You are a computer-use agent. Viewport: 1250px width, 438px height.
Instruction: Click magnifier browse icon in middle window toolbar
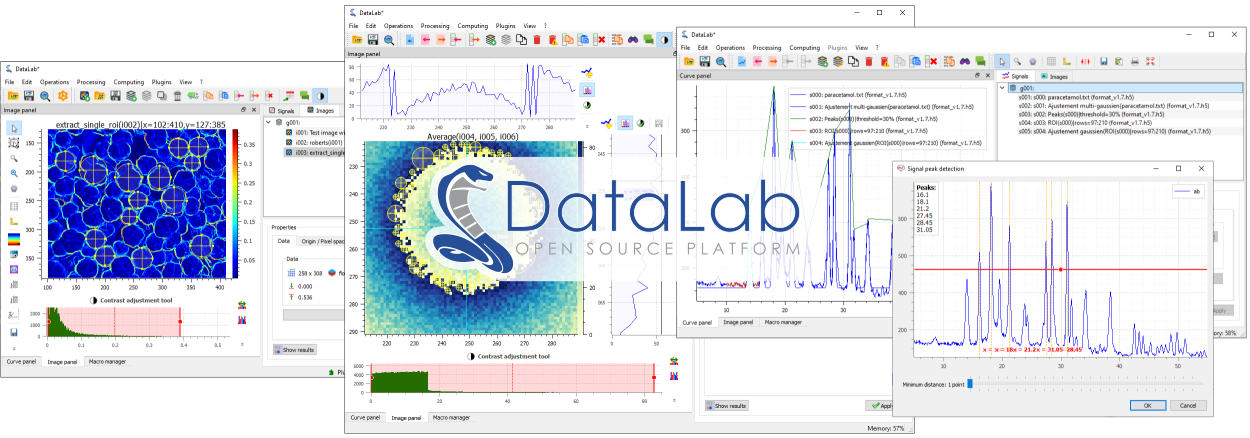pos(389,40)
